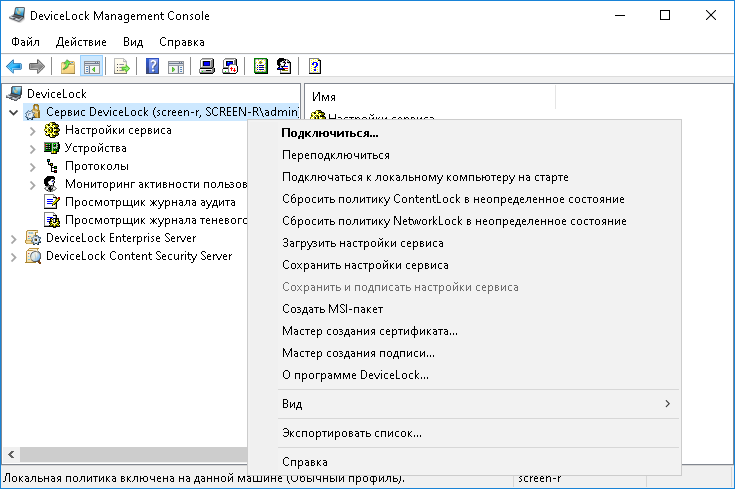Click the Content Security Server icon
The width and height of the screenshot is (735, 489).
point(33,256)
